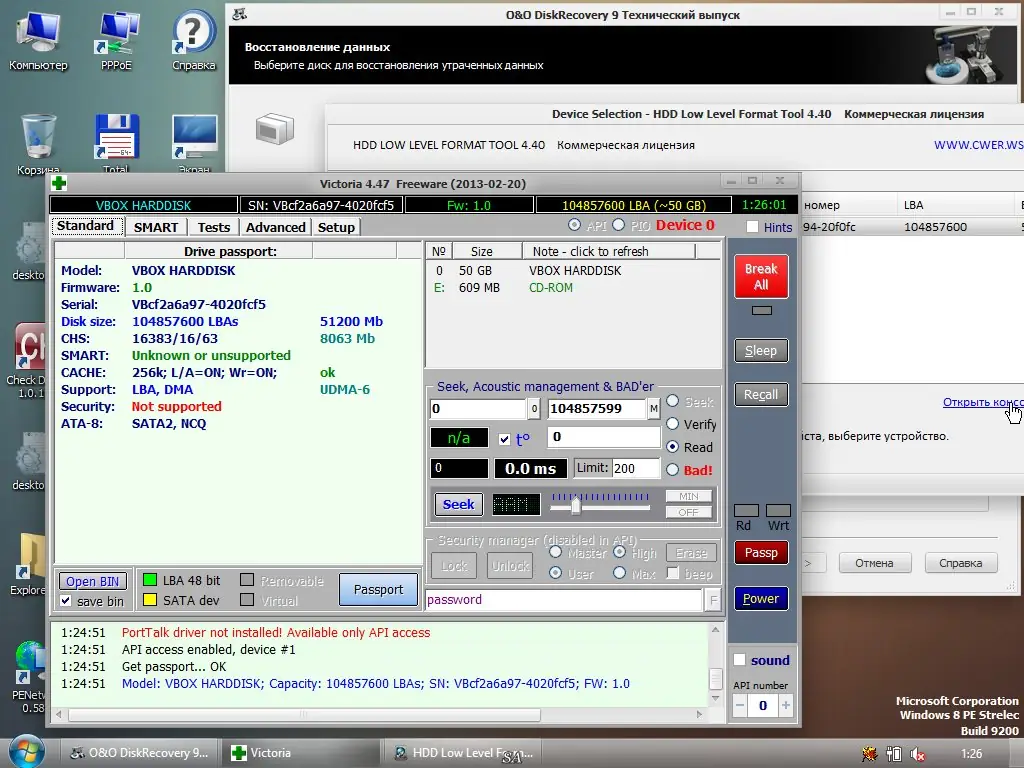Screen dimensions: 1024x768
Task: Enable the sound checkbox
Action: pos(739,660)
